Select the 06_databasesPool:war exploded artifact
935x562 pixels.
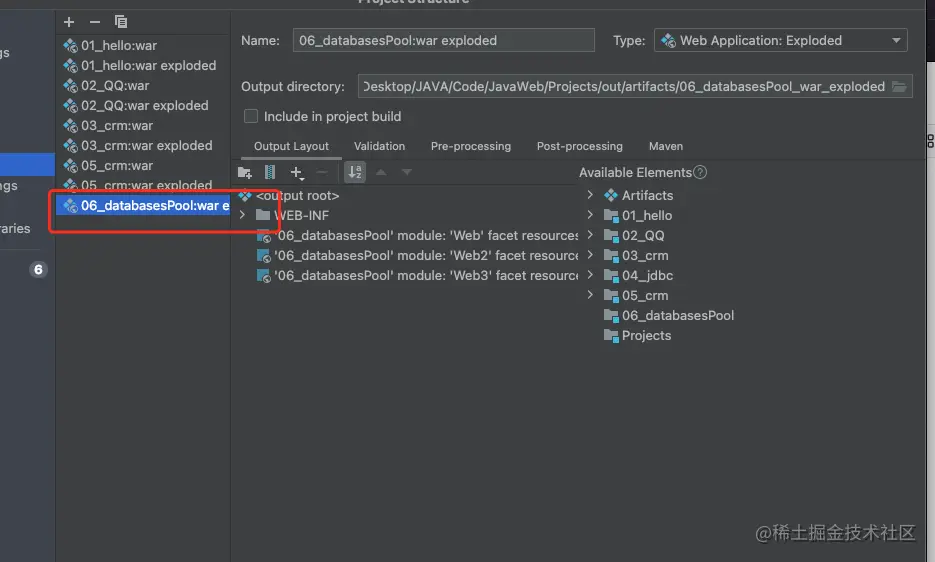pos(143,205)
